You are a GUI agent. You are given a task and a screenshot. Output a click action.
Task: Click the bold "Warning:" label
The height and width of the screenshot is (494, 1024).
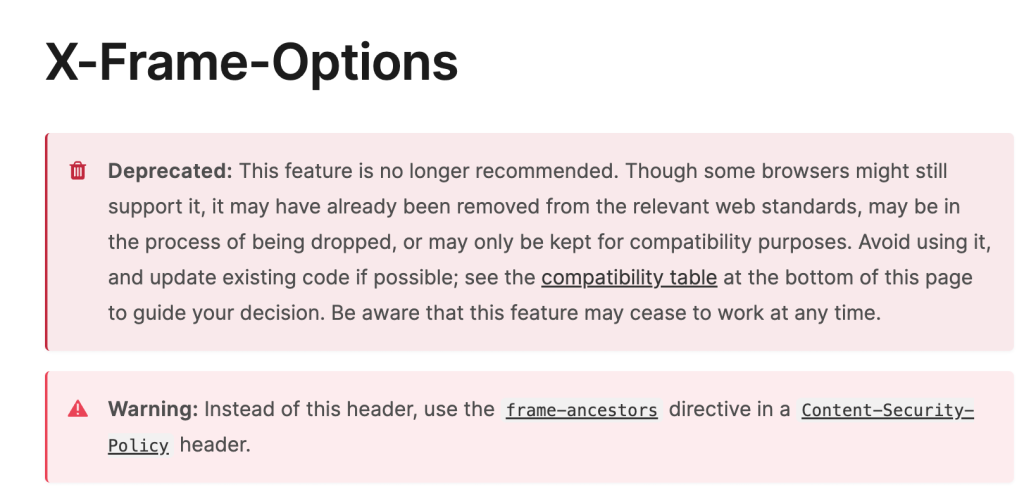pyautogui.click(x=154, y=409)
